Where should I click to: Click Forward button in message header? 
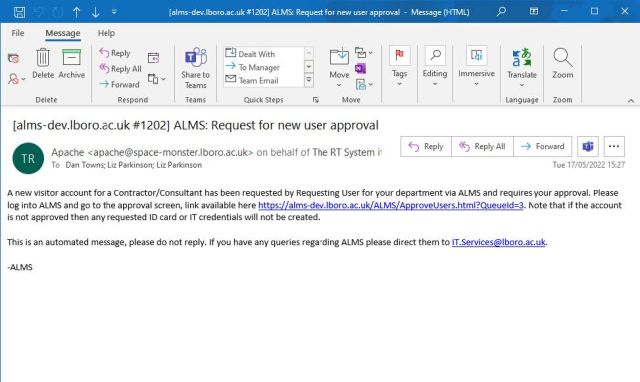point(542,147)
